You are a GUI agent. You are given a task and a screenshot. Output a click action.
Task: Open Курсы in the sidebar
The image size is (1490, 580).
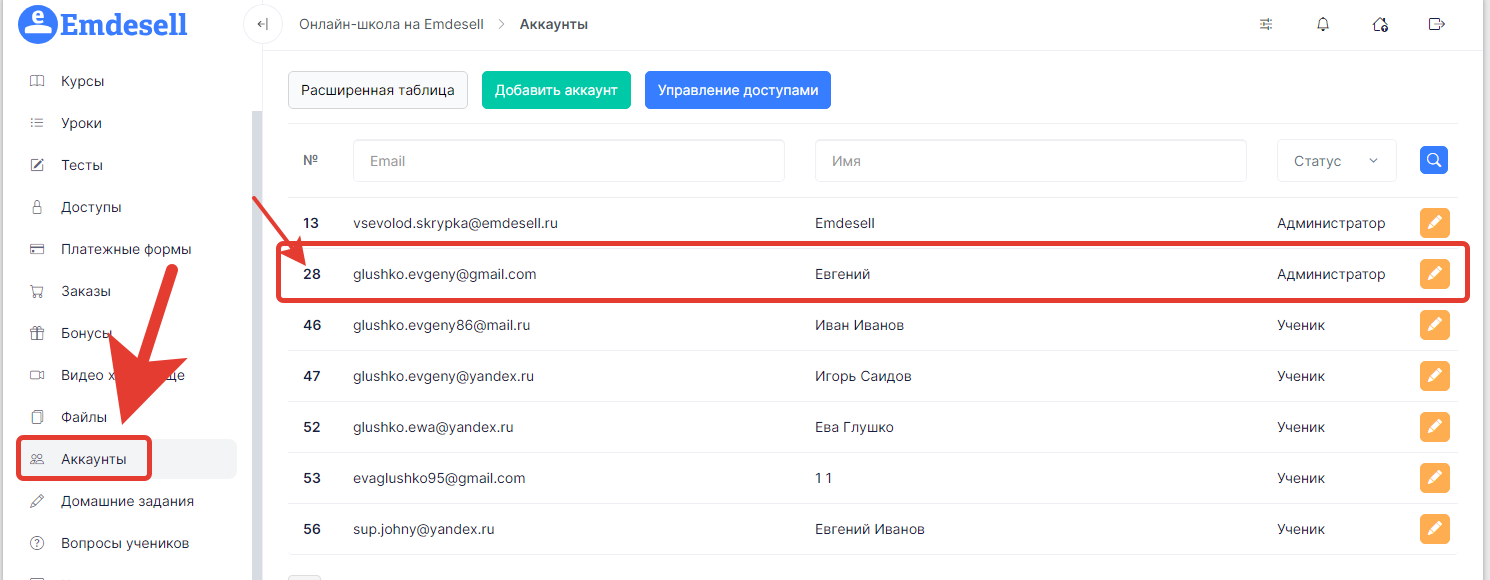point(82,81)
